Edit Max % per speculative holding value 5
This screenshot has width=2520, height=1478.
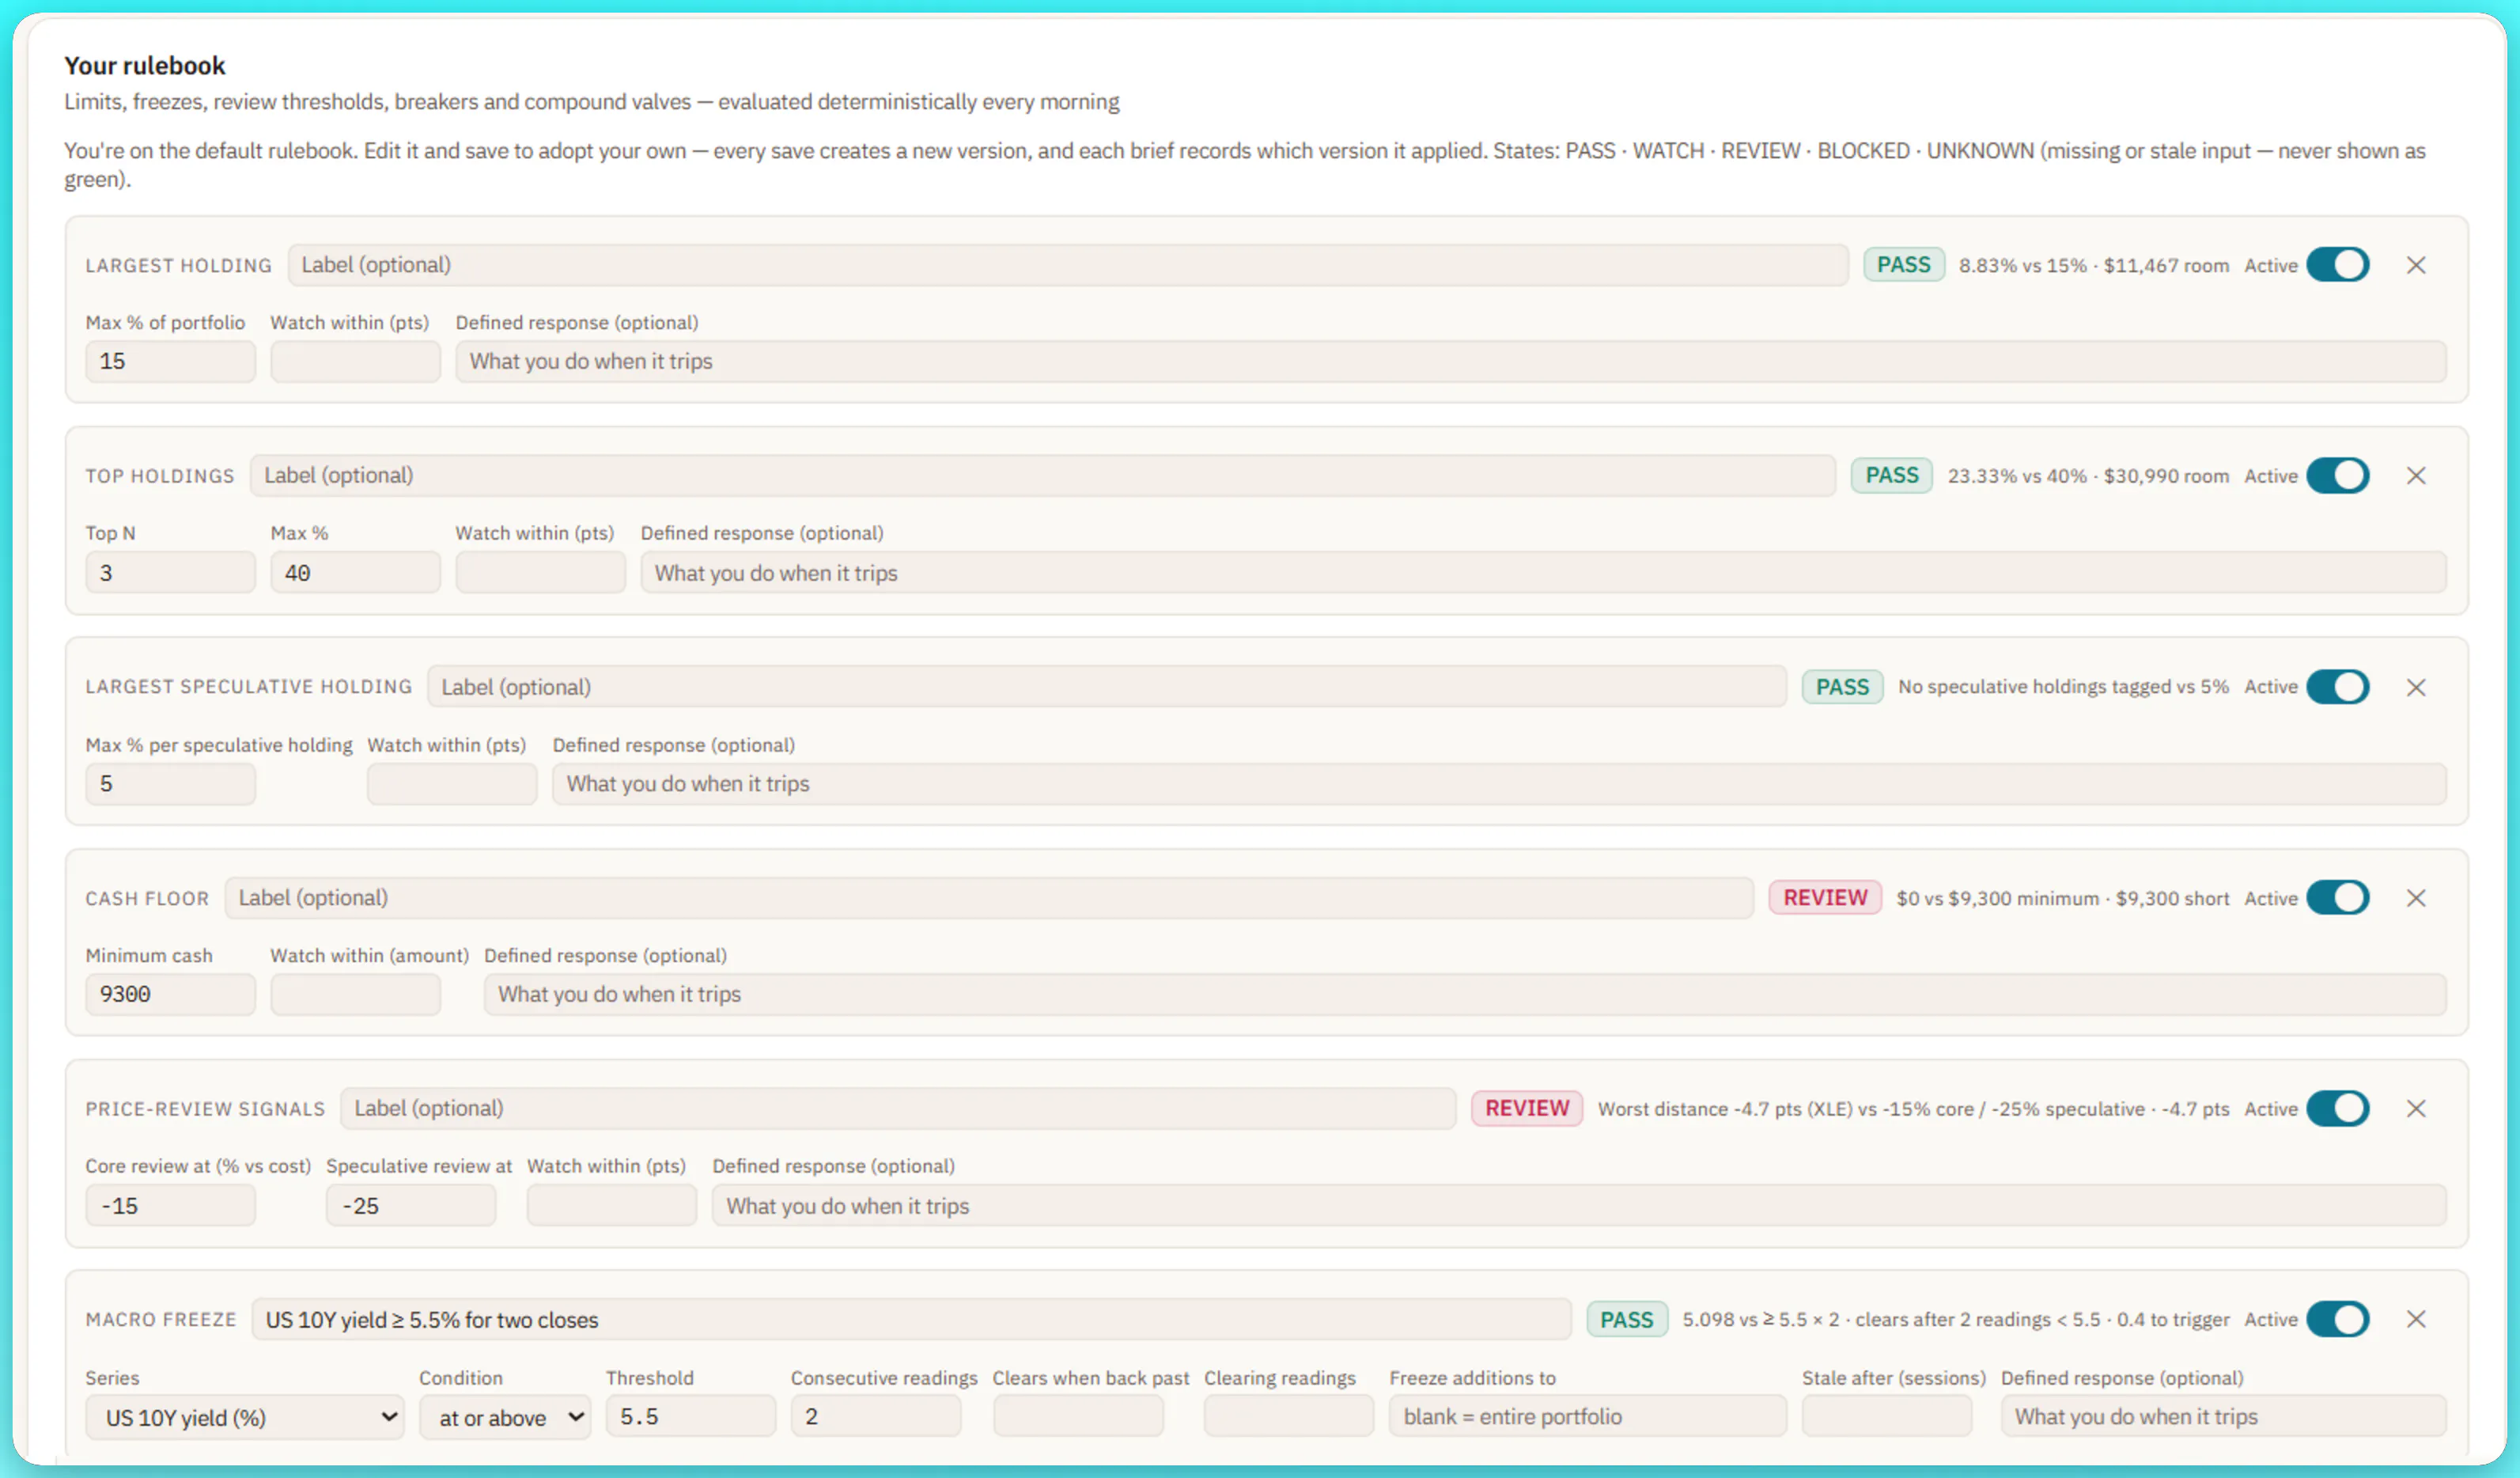[170, 784]
